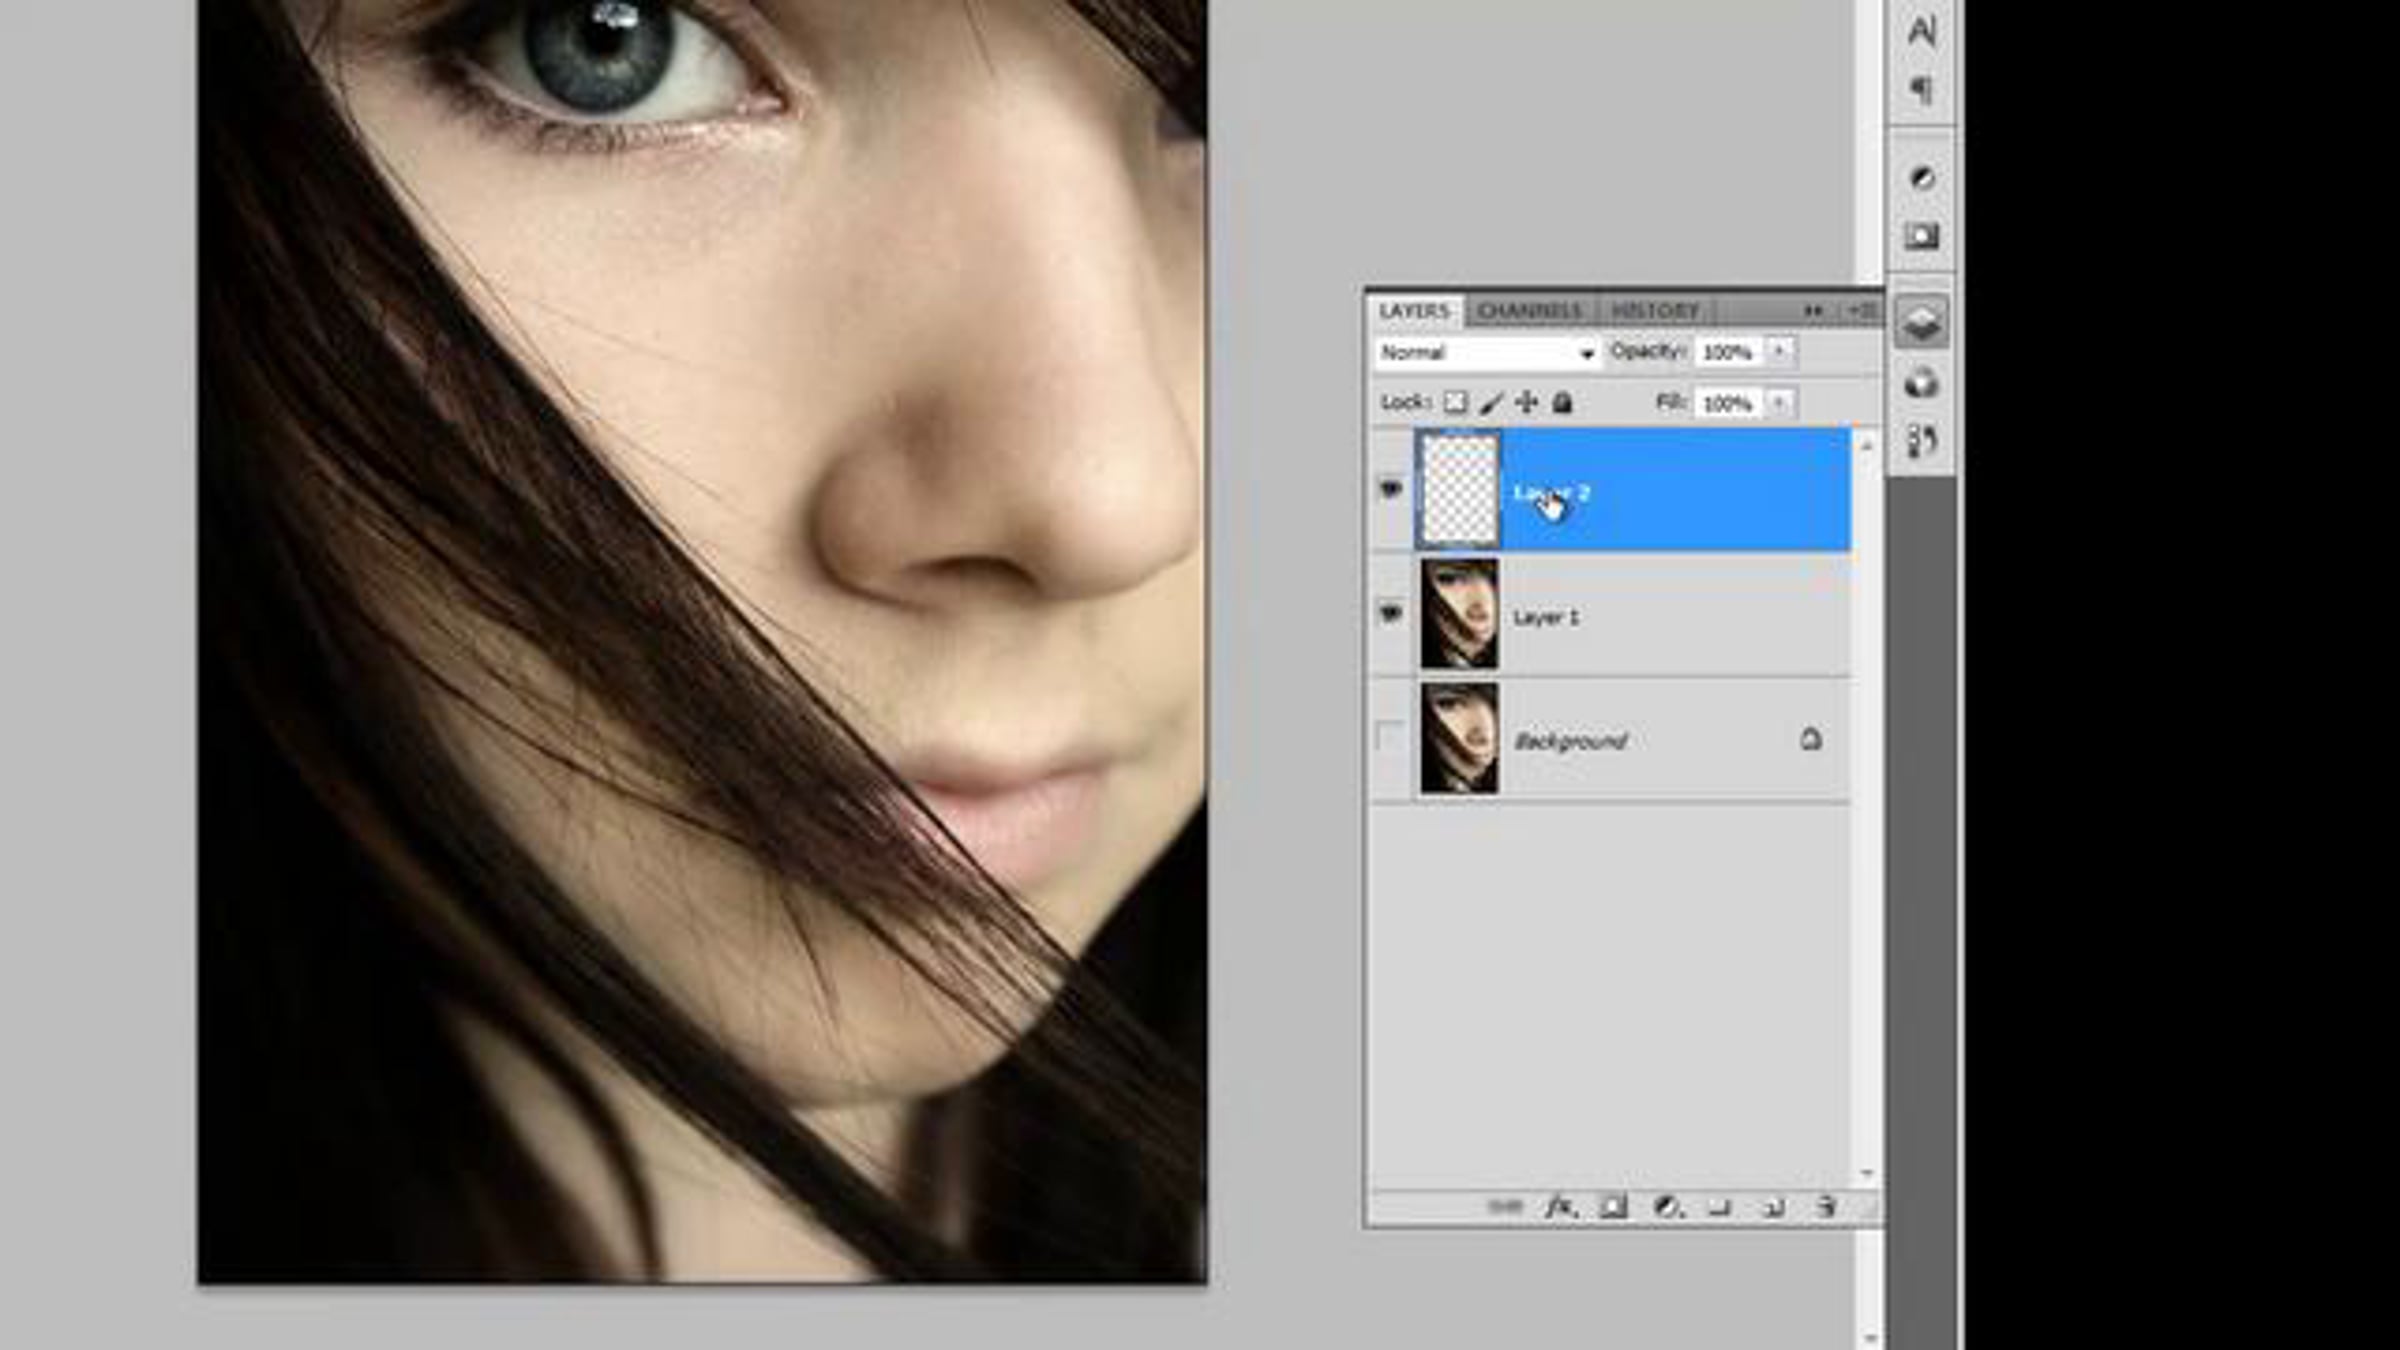Image resolution: width=2400 pixels, height=1350 pixels.
Task: Open the Paragraph panel icon
Action: click(1921, 91)
